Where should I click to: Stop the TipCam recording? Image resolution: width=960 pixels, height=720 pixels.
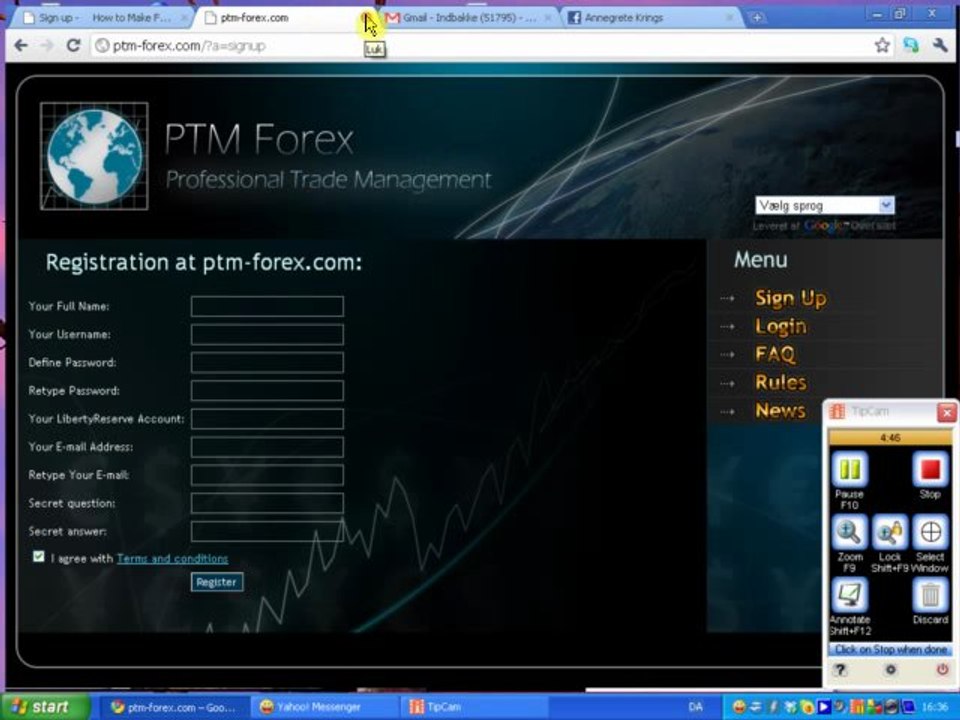click(x=930, y=470)
